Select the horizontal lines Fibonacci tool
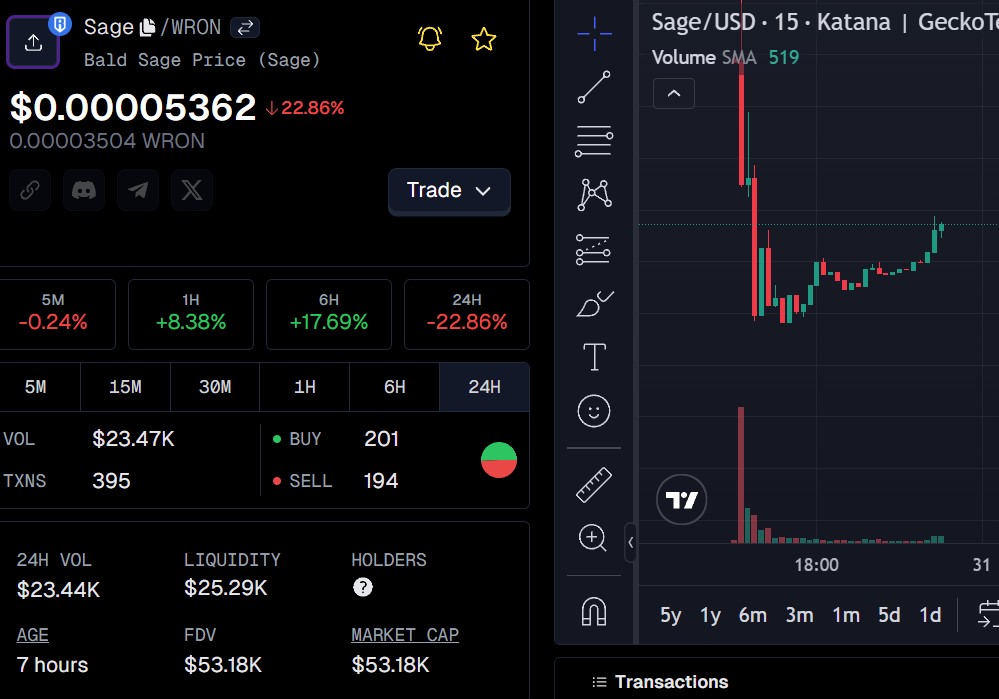 pos(594,141)
